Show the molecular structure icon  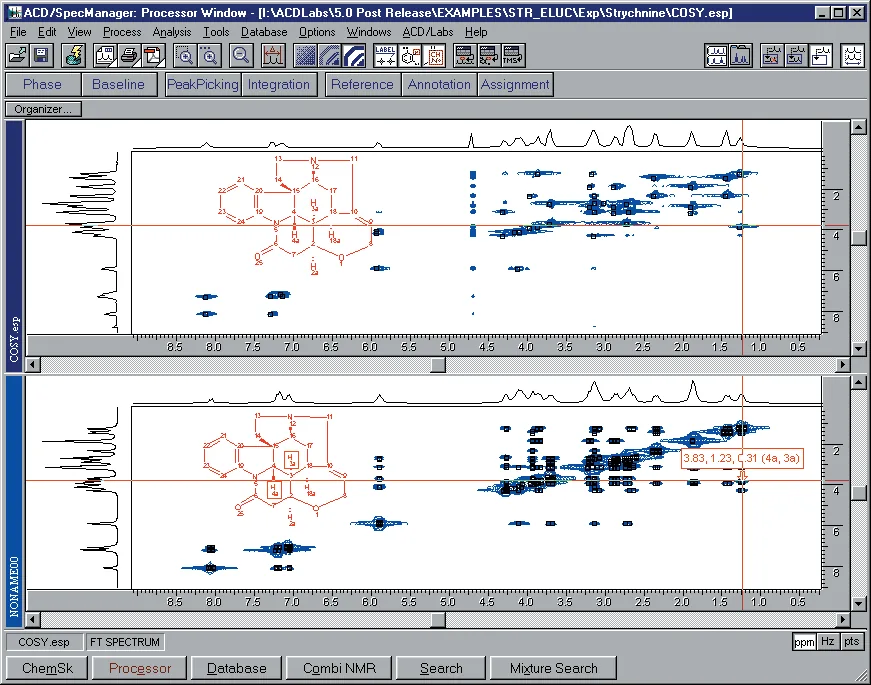point(411,56)
